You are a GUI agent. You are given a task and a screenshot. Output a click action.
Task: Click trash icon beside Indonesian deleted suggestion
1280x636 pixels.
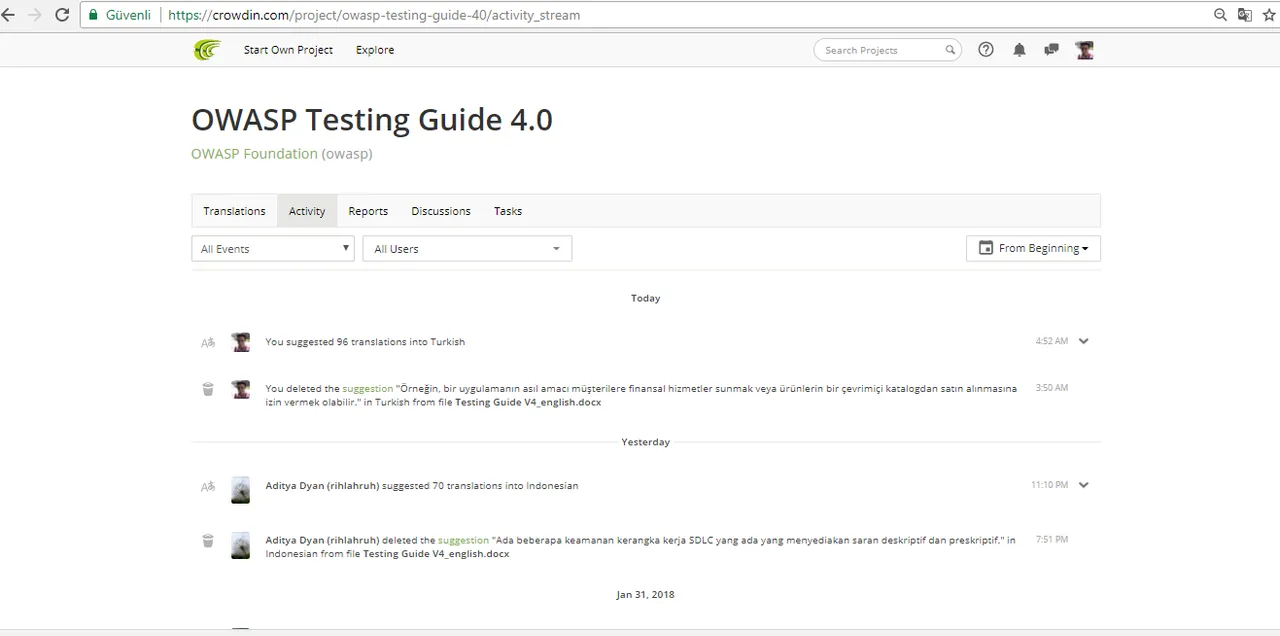click(208, 541)
